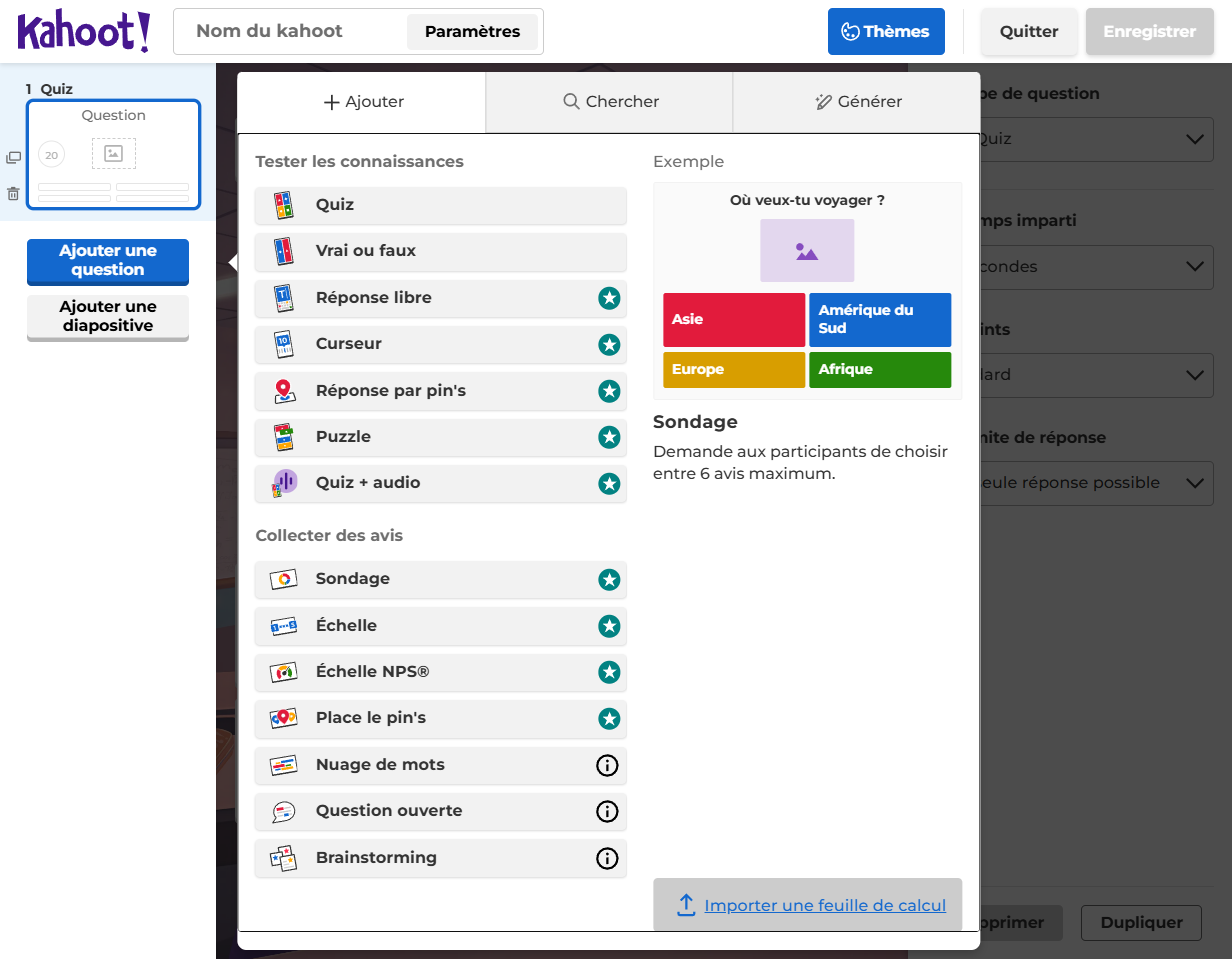Select the Vrai ou faux question type
The height and width of the screenshot is (959, 1232).
[x=441, y=251]
